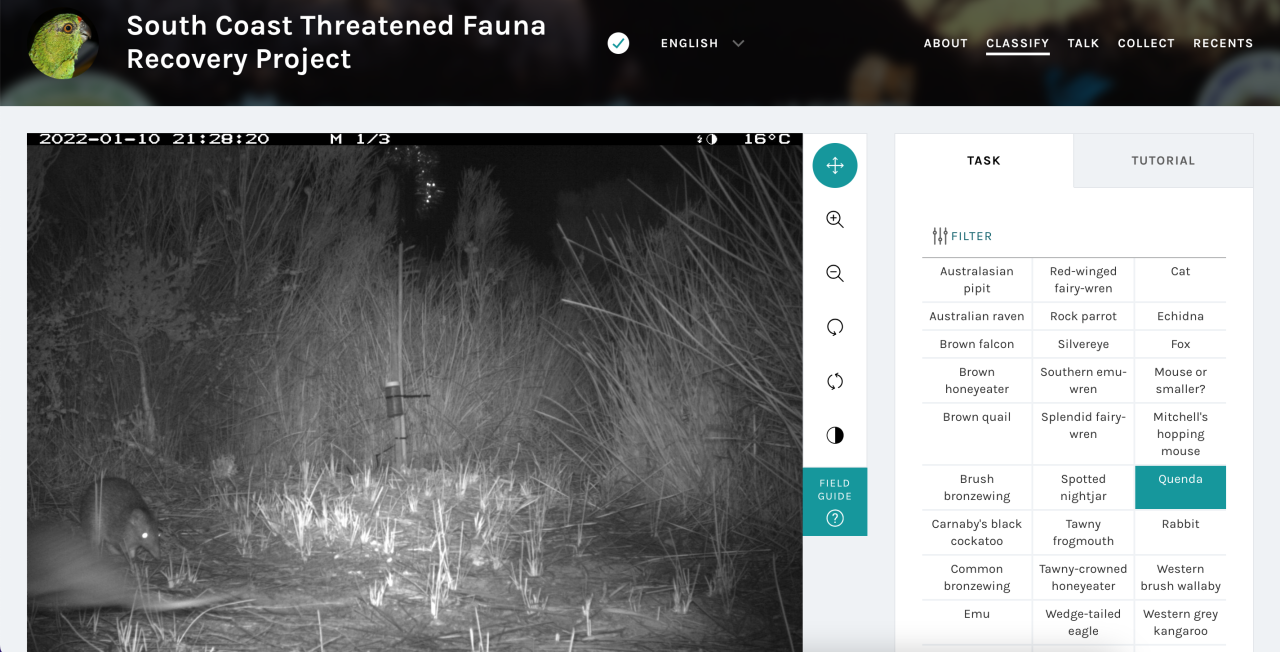Viewport: 1280px width, 652px height.
Task: Click the project parrot avatar
Action: [63, 44]
